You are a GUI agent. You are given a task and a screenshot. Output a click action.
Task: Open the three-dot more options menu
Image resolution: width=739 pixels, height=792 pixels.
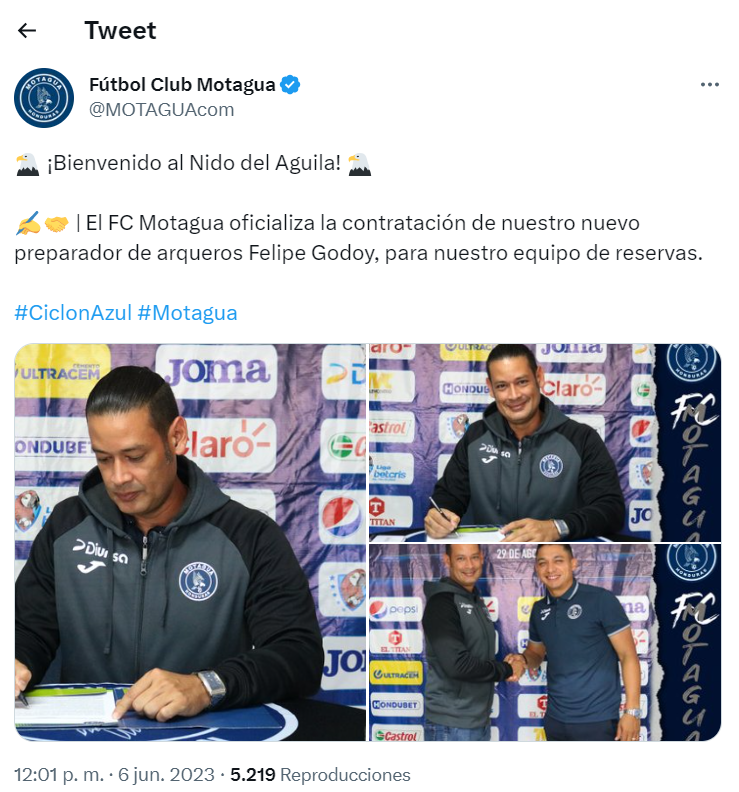[709, 85]
